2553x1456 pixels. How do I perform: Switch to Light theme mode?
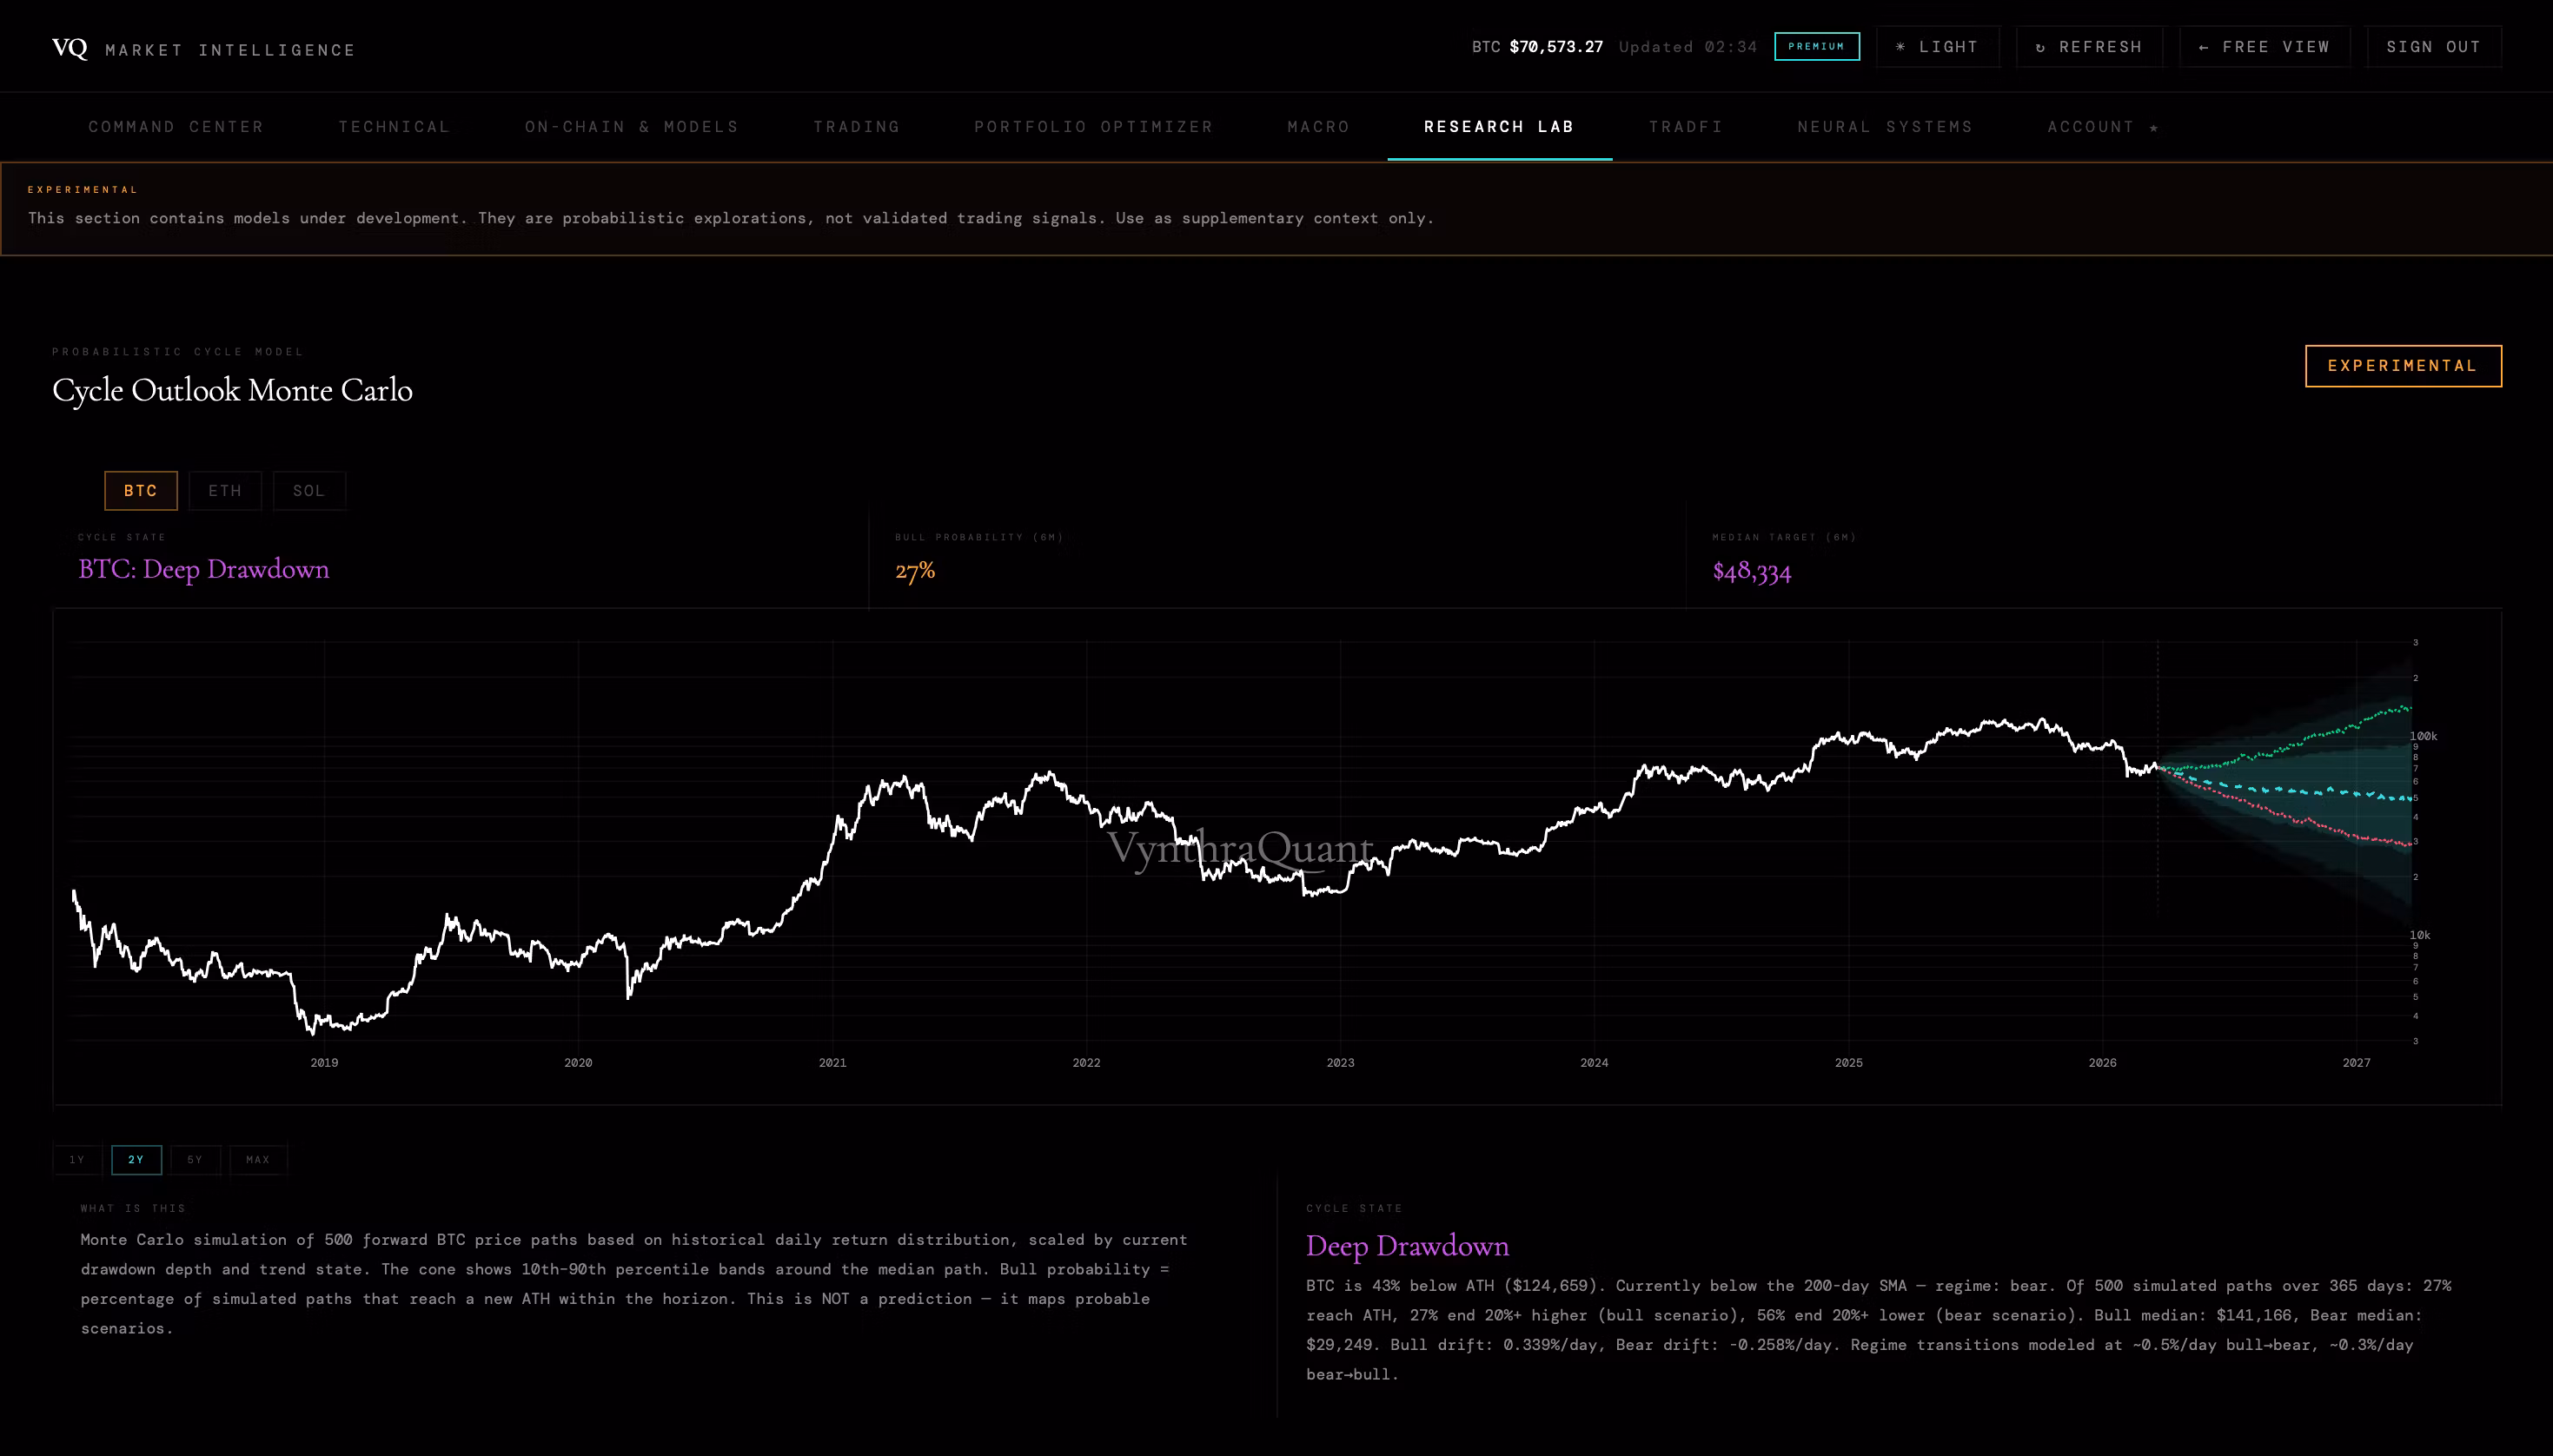(1937, 47)
